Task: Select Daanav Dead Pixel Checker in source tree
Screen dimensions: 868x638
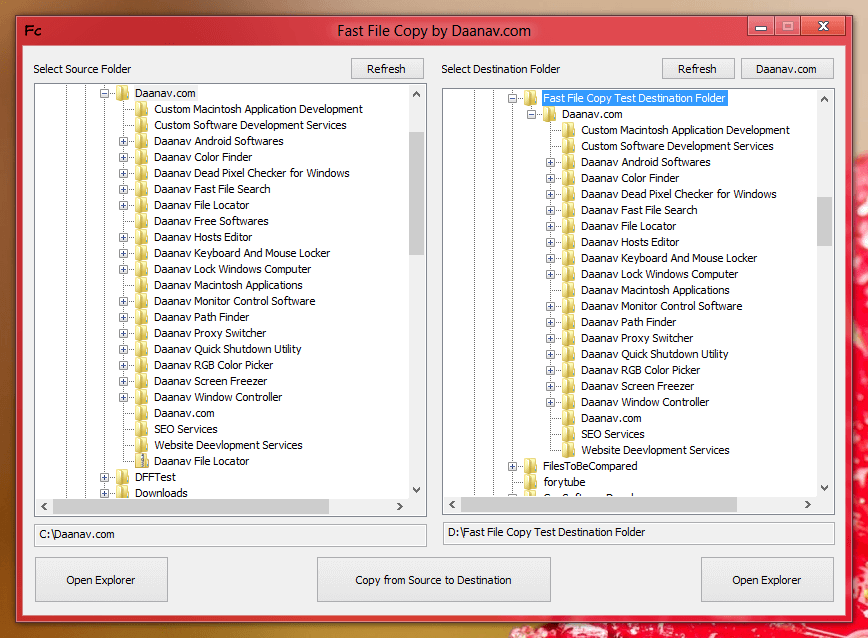Action: coord(252,173)
